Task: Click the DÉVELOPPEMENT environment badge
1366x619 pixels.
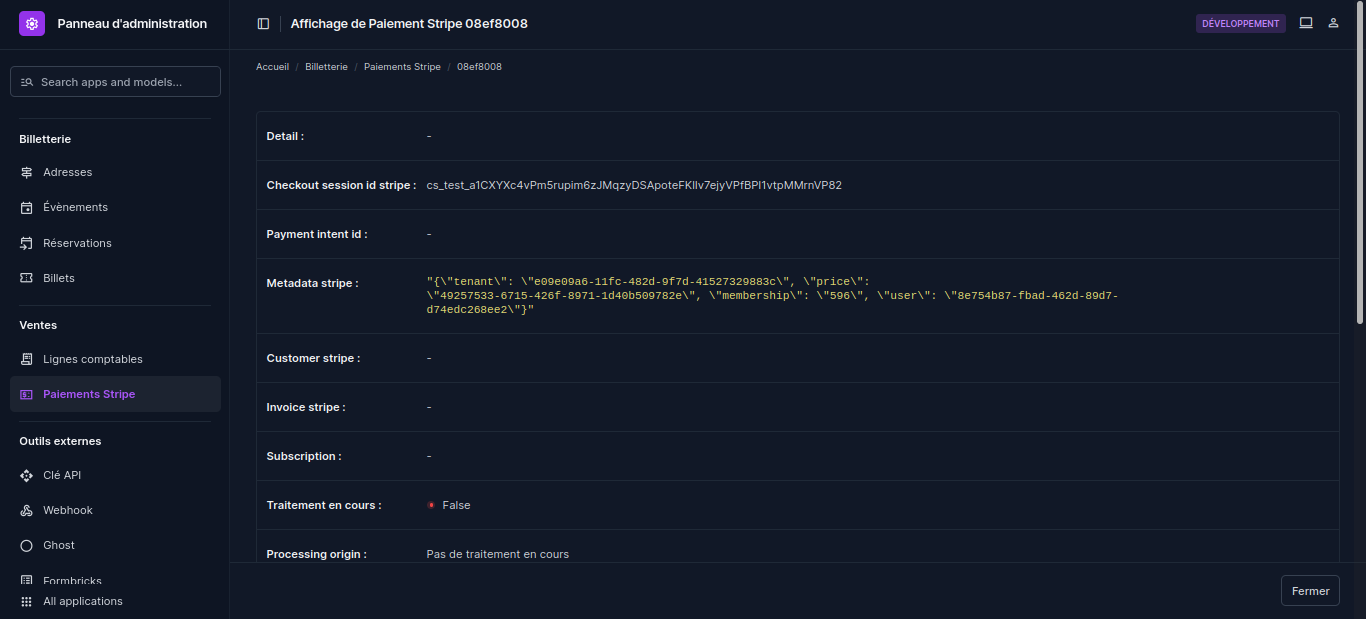Action: coord(1241,24)
